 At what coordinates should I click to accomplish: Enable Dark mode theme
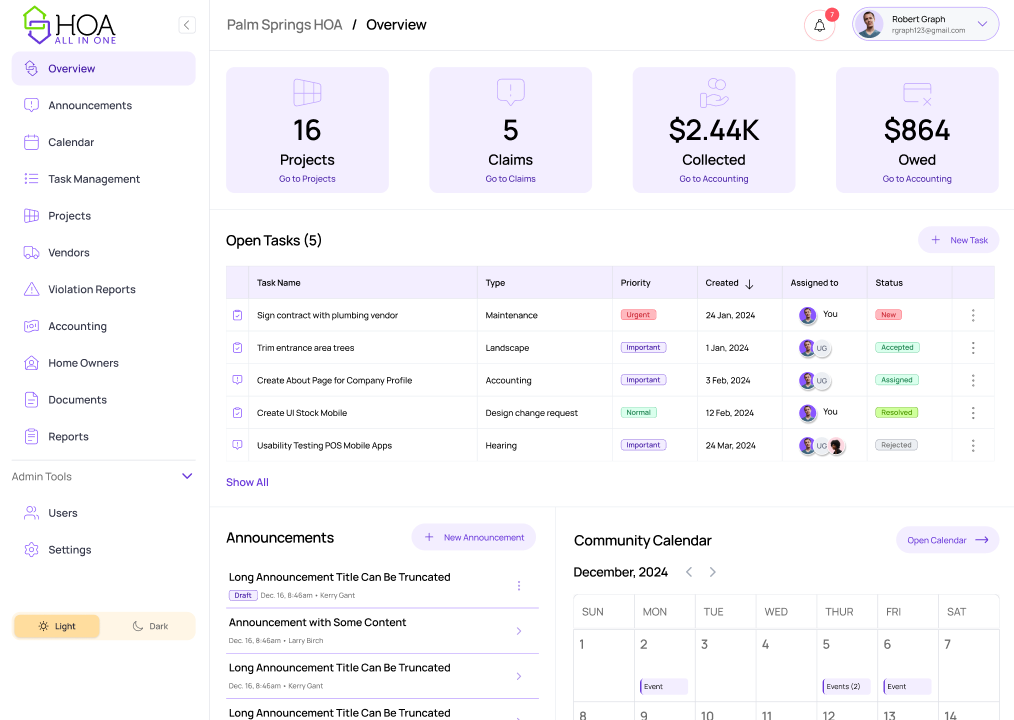click(x=149, y=625)
